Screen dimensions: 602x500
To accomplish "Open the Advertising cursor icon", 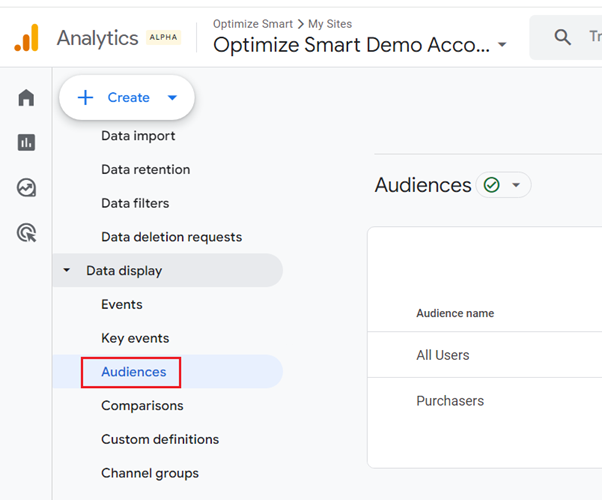I will (26, 233).
